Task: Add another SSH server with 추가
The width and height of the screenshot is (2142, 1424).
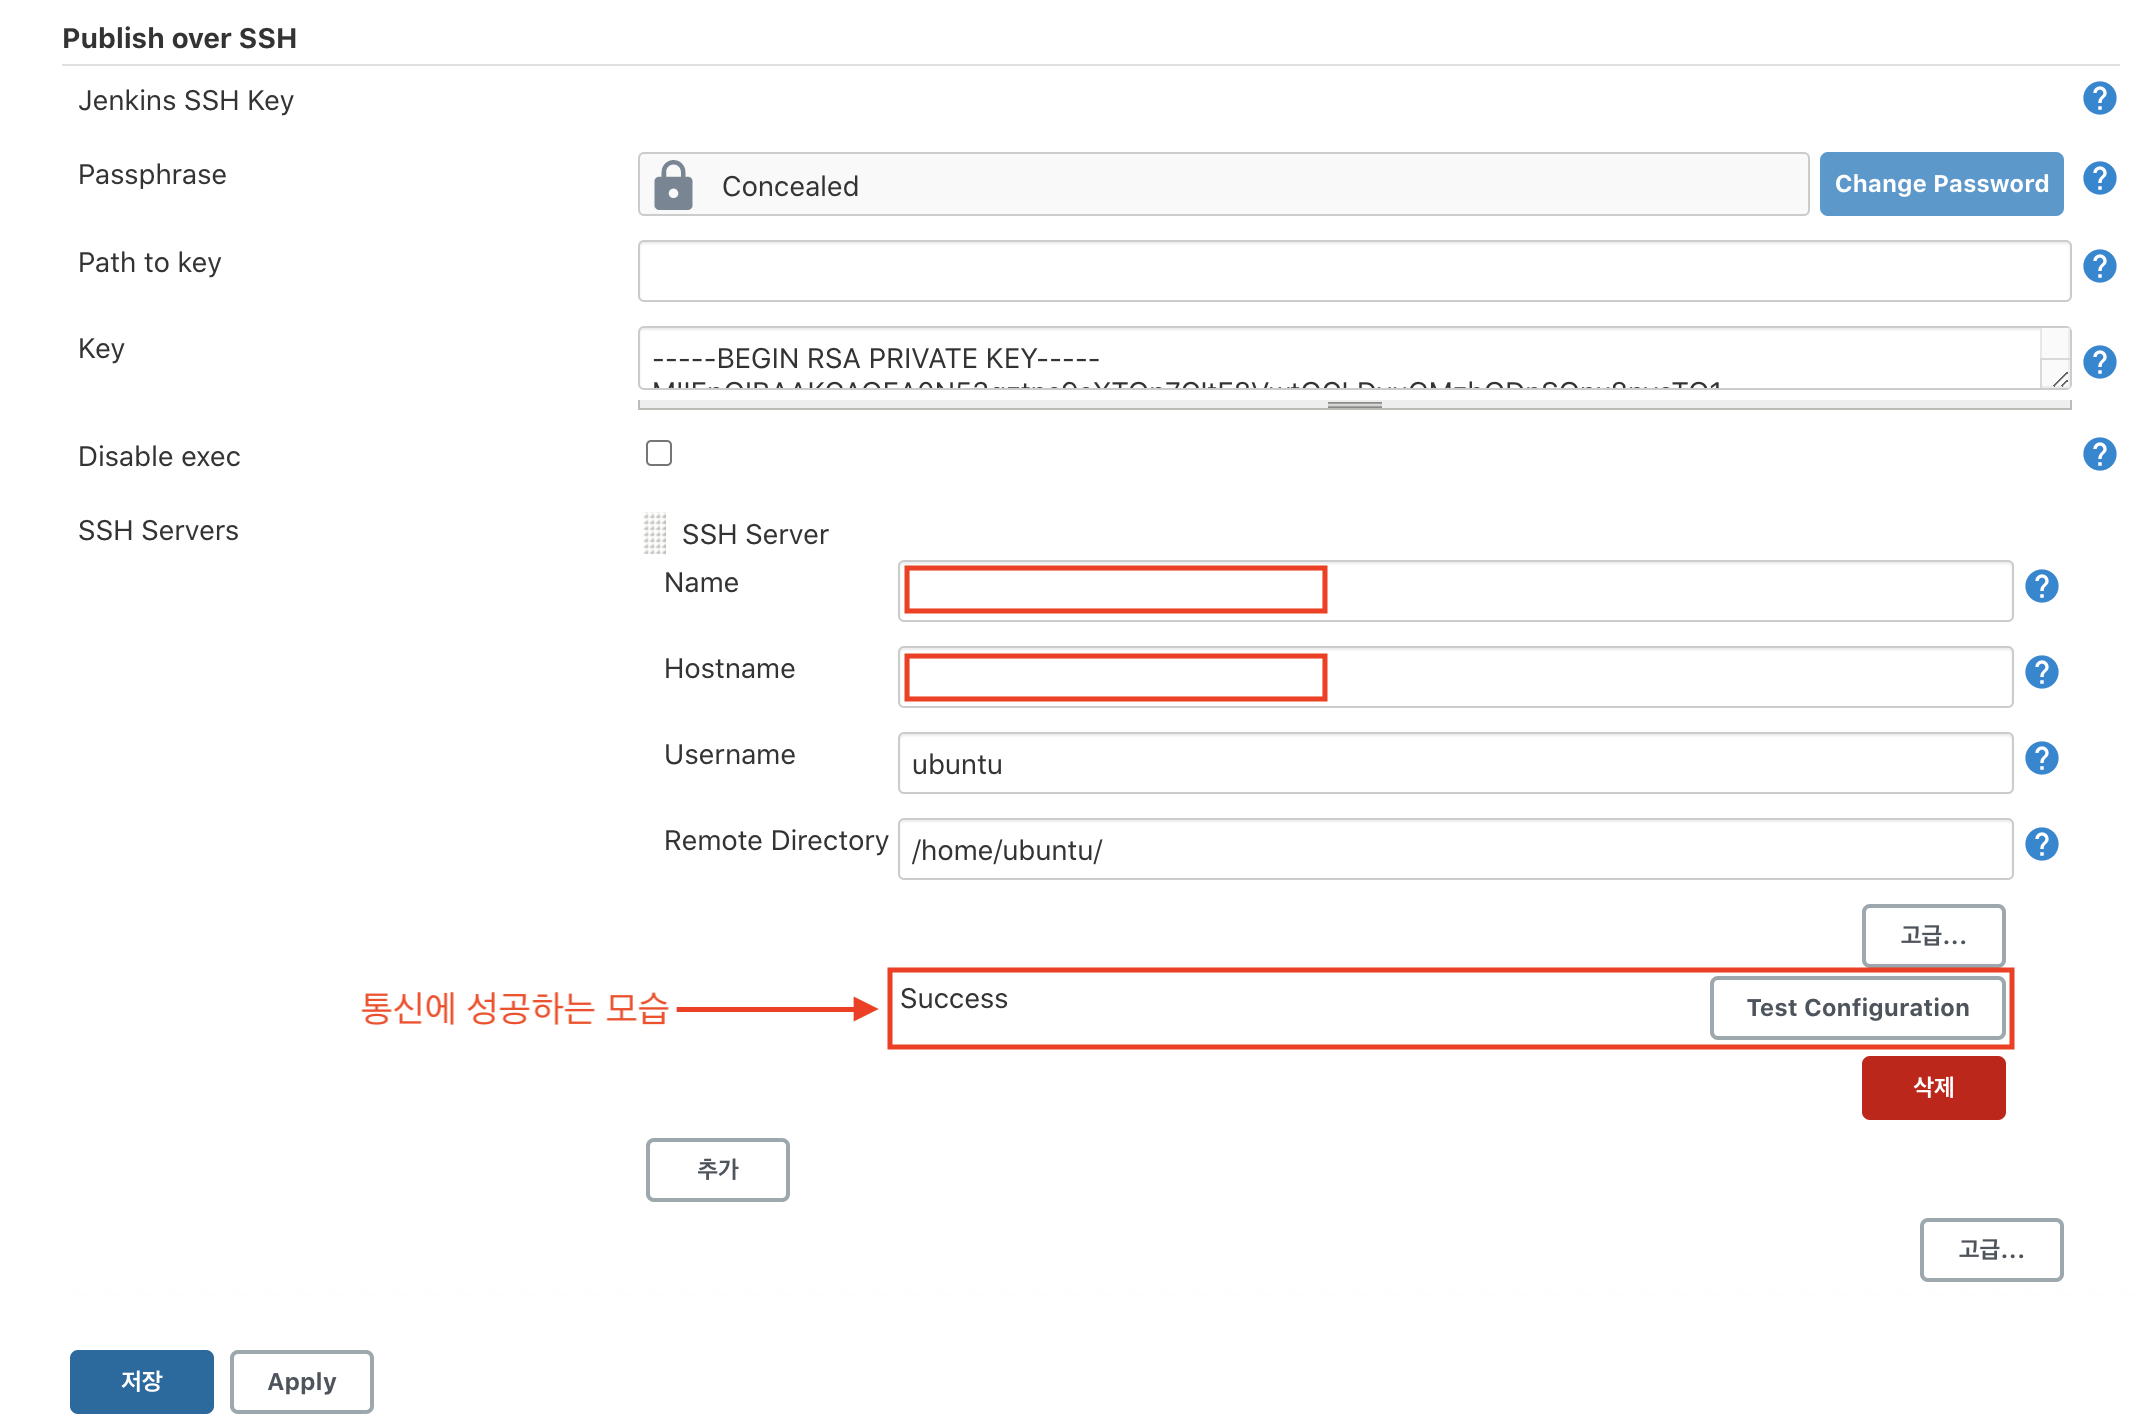Action: pos(717,1169)
